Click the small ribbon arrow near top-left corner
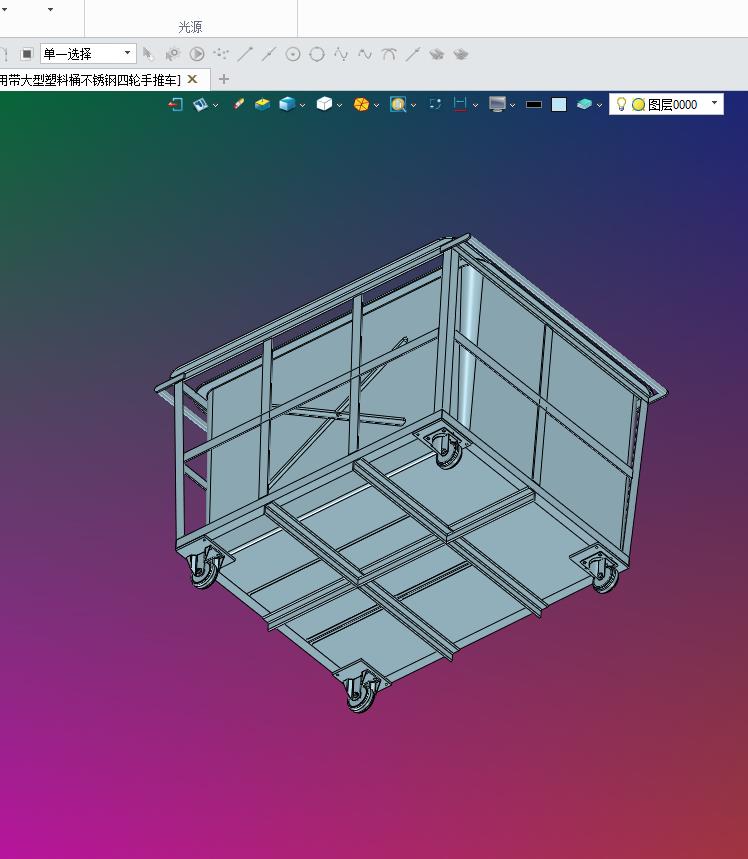This screenshot has width=748, height=859. pyautogui.click(x=4, y=9)
